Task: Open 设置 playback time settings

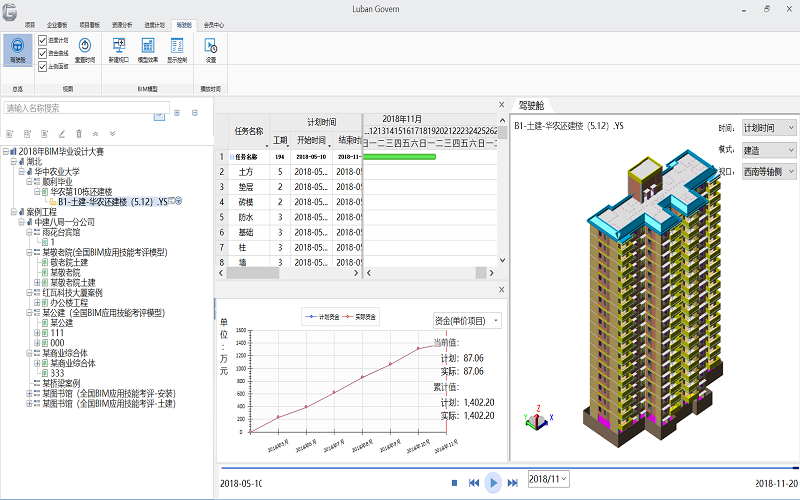Action: click(211, 46)
